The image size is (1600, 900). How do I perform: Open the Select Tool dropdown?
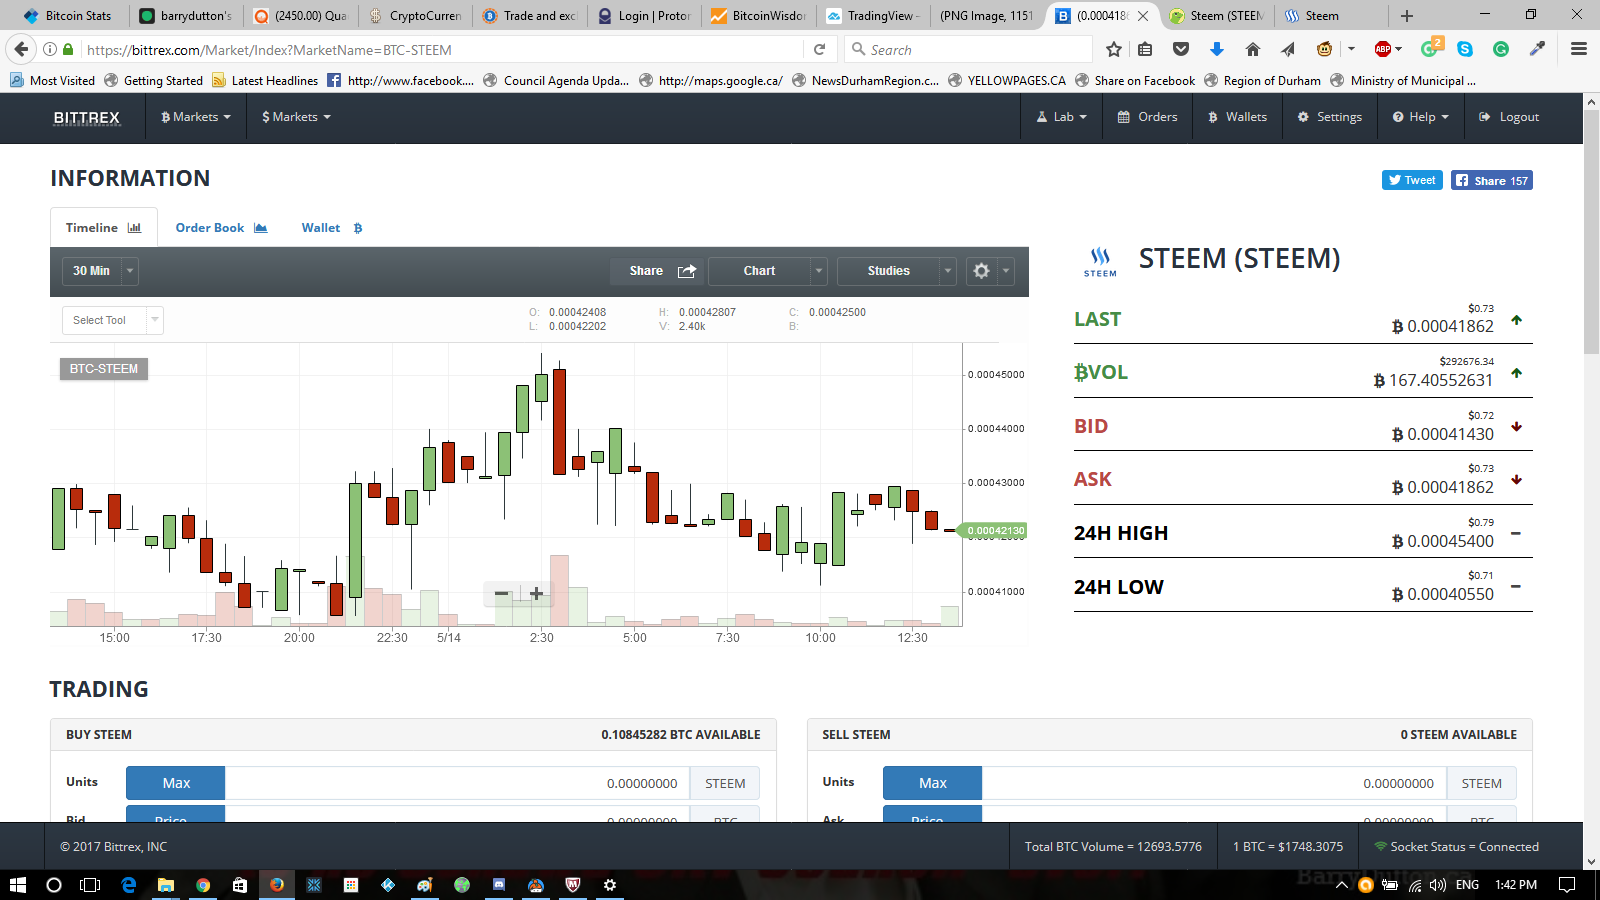click(112, 320)
